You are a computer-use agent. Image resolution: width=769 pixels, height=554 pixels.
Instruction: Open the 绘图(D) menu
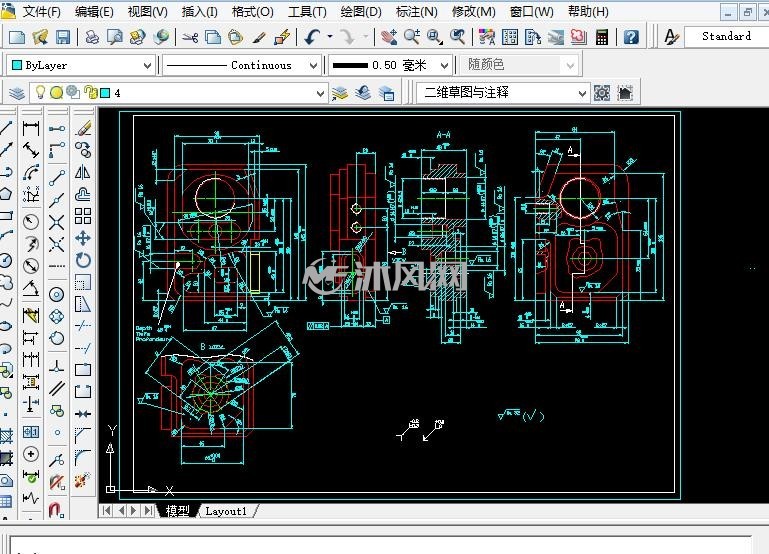[361, 12]
